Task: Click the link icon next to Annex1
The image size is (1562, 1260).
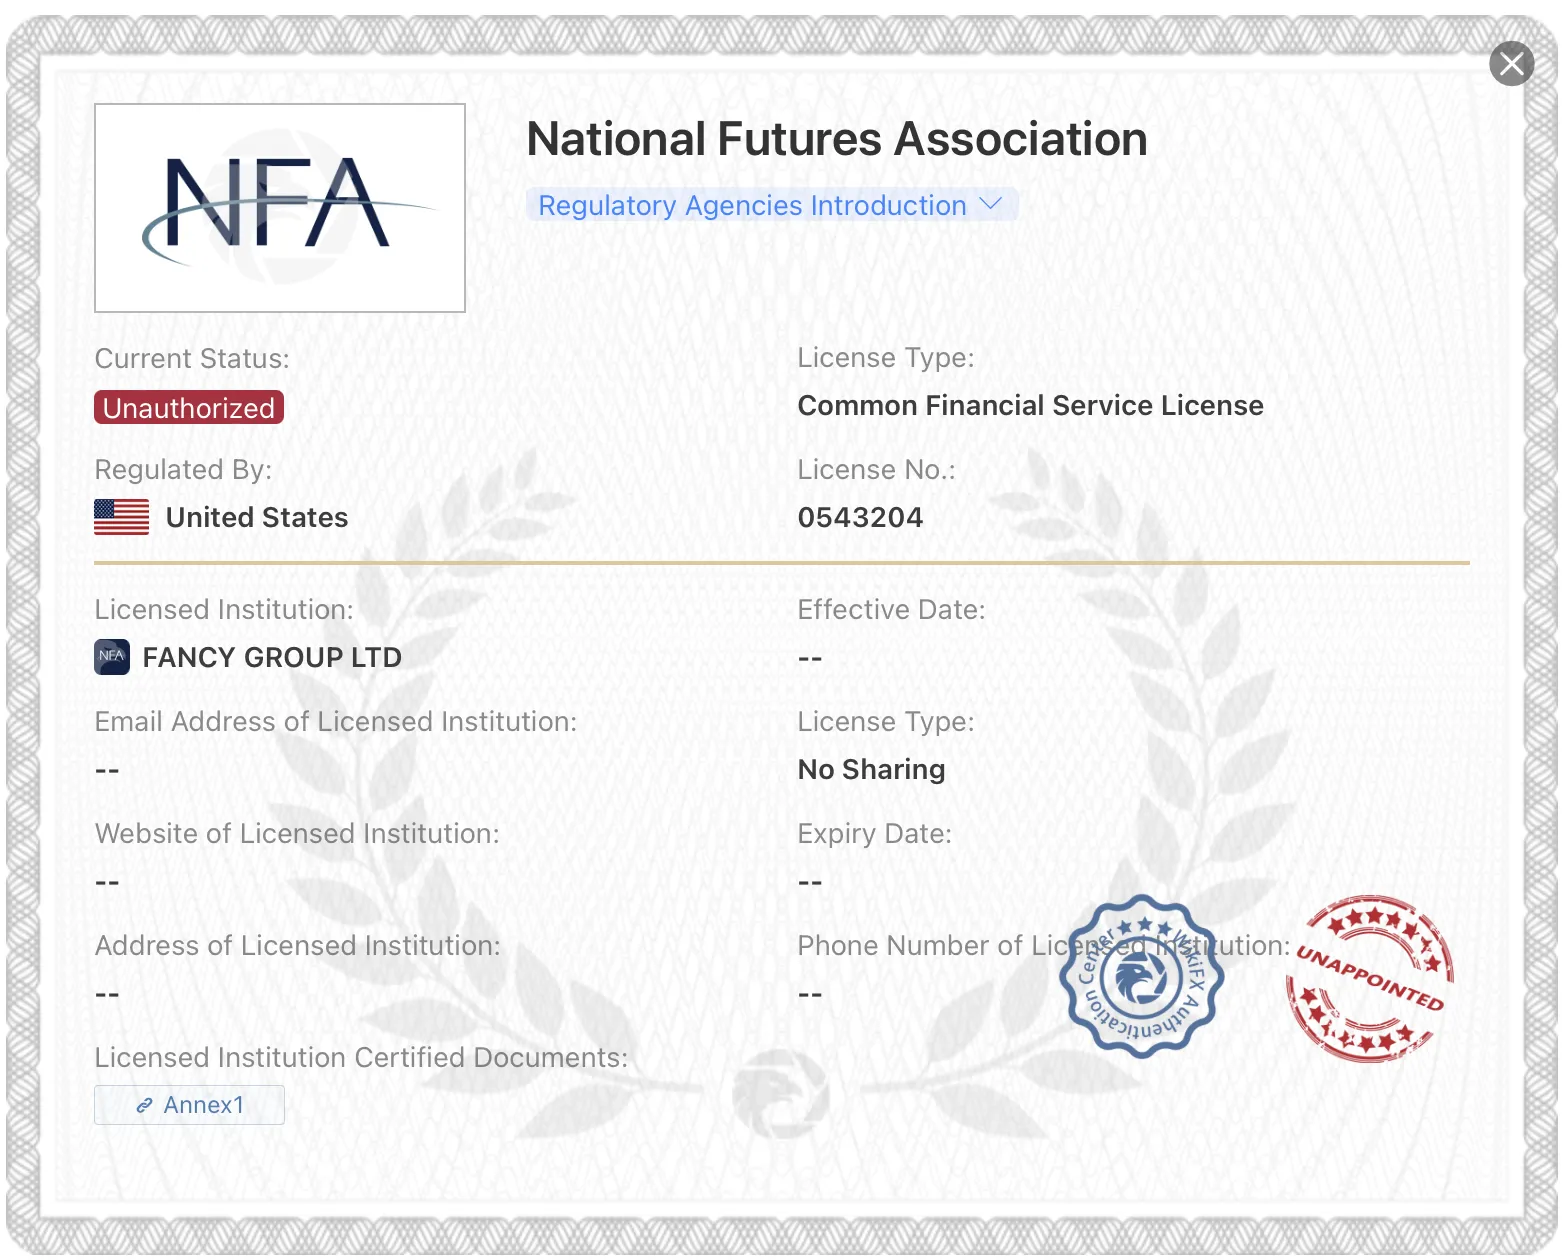Action: (x=145, y=1105)
